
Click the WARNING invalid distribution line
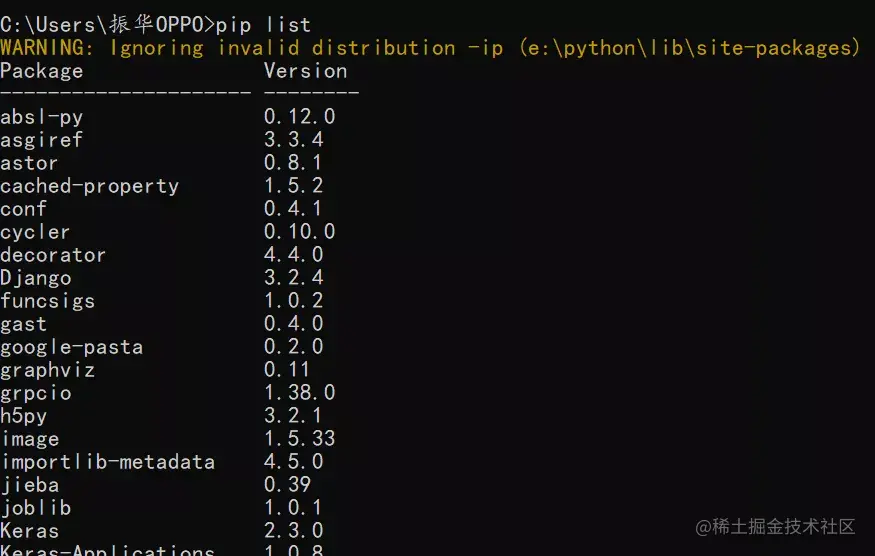(x=430, y=48)
